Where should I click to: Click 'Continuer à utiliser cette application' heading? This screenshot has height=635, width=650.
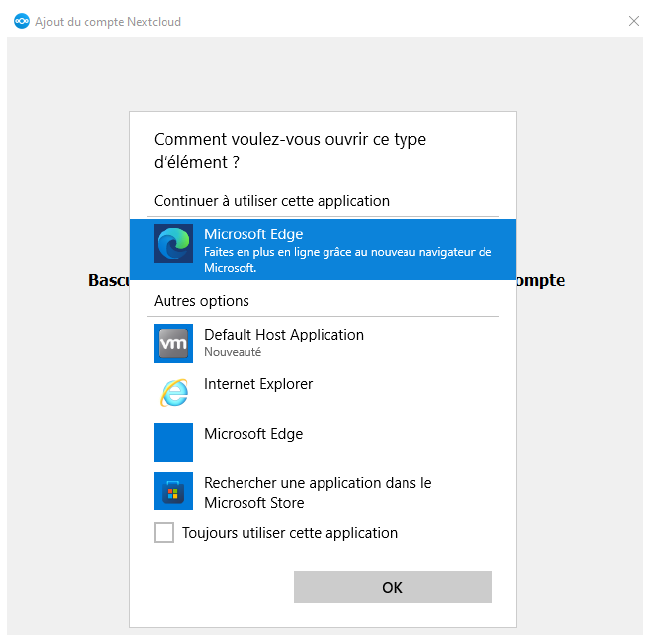pyautogui.click(x=272, y=201)
